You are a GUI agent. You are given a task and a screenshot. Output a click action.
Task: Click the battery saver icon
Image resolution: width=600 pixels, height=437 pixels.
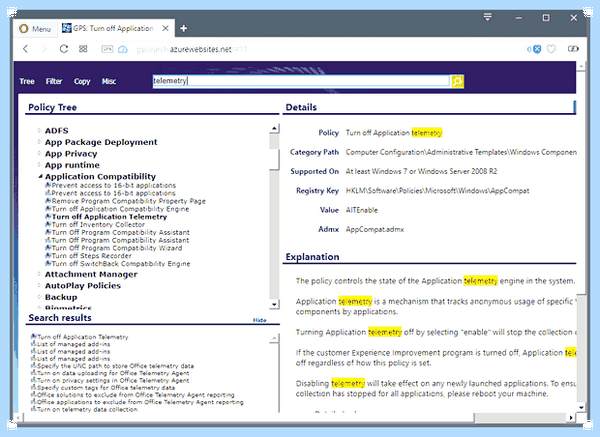(x=573, y=49)
